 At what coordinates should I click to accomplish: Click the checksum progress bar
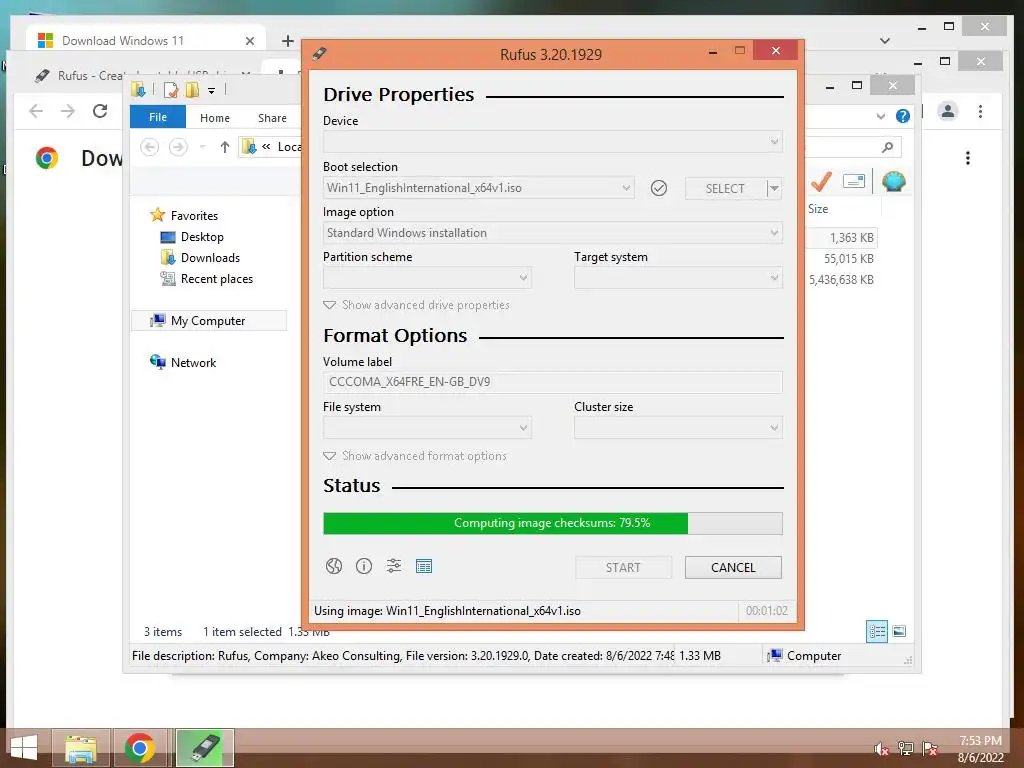[x=552, y=523]
